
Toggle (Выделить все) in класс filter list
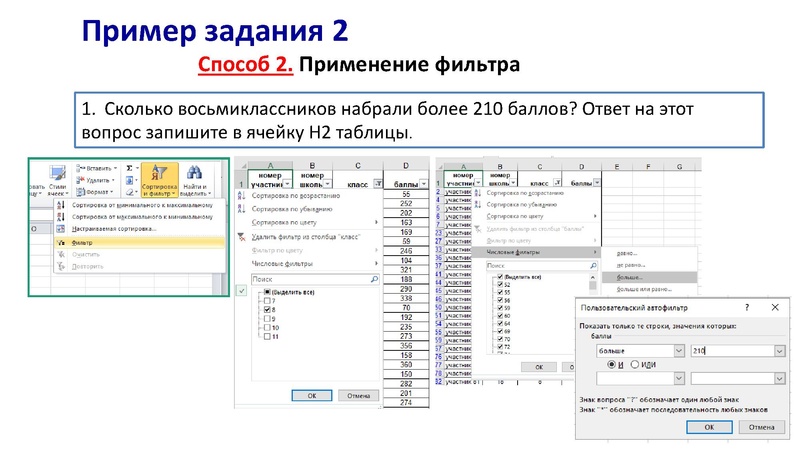click(x=267, y=292)
